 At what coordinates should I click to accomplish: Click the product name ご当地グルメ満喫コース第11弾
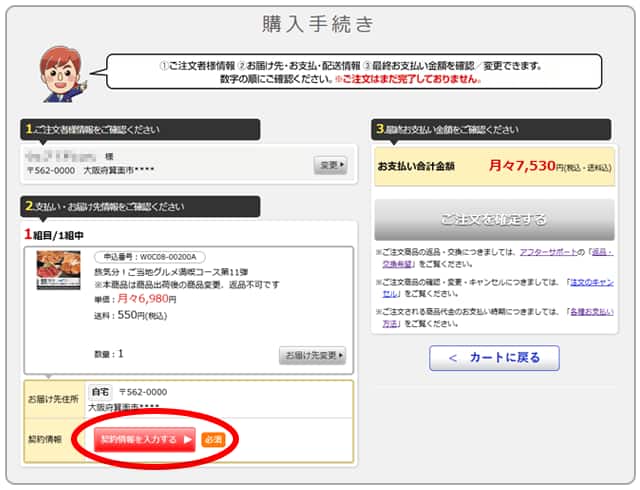[x=171, y=272]
